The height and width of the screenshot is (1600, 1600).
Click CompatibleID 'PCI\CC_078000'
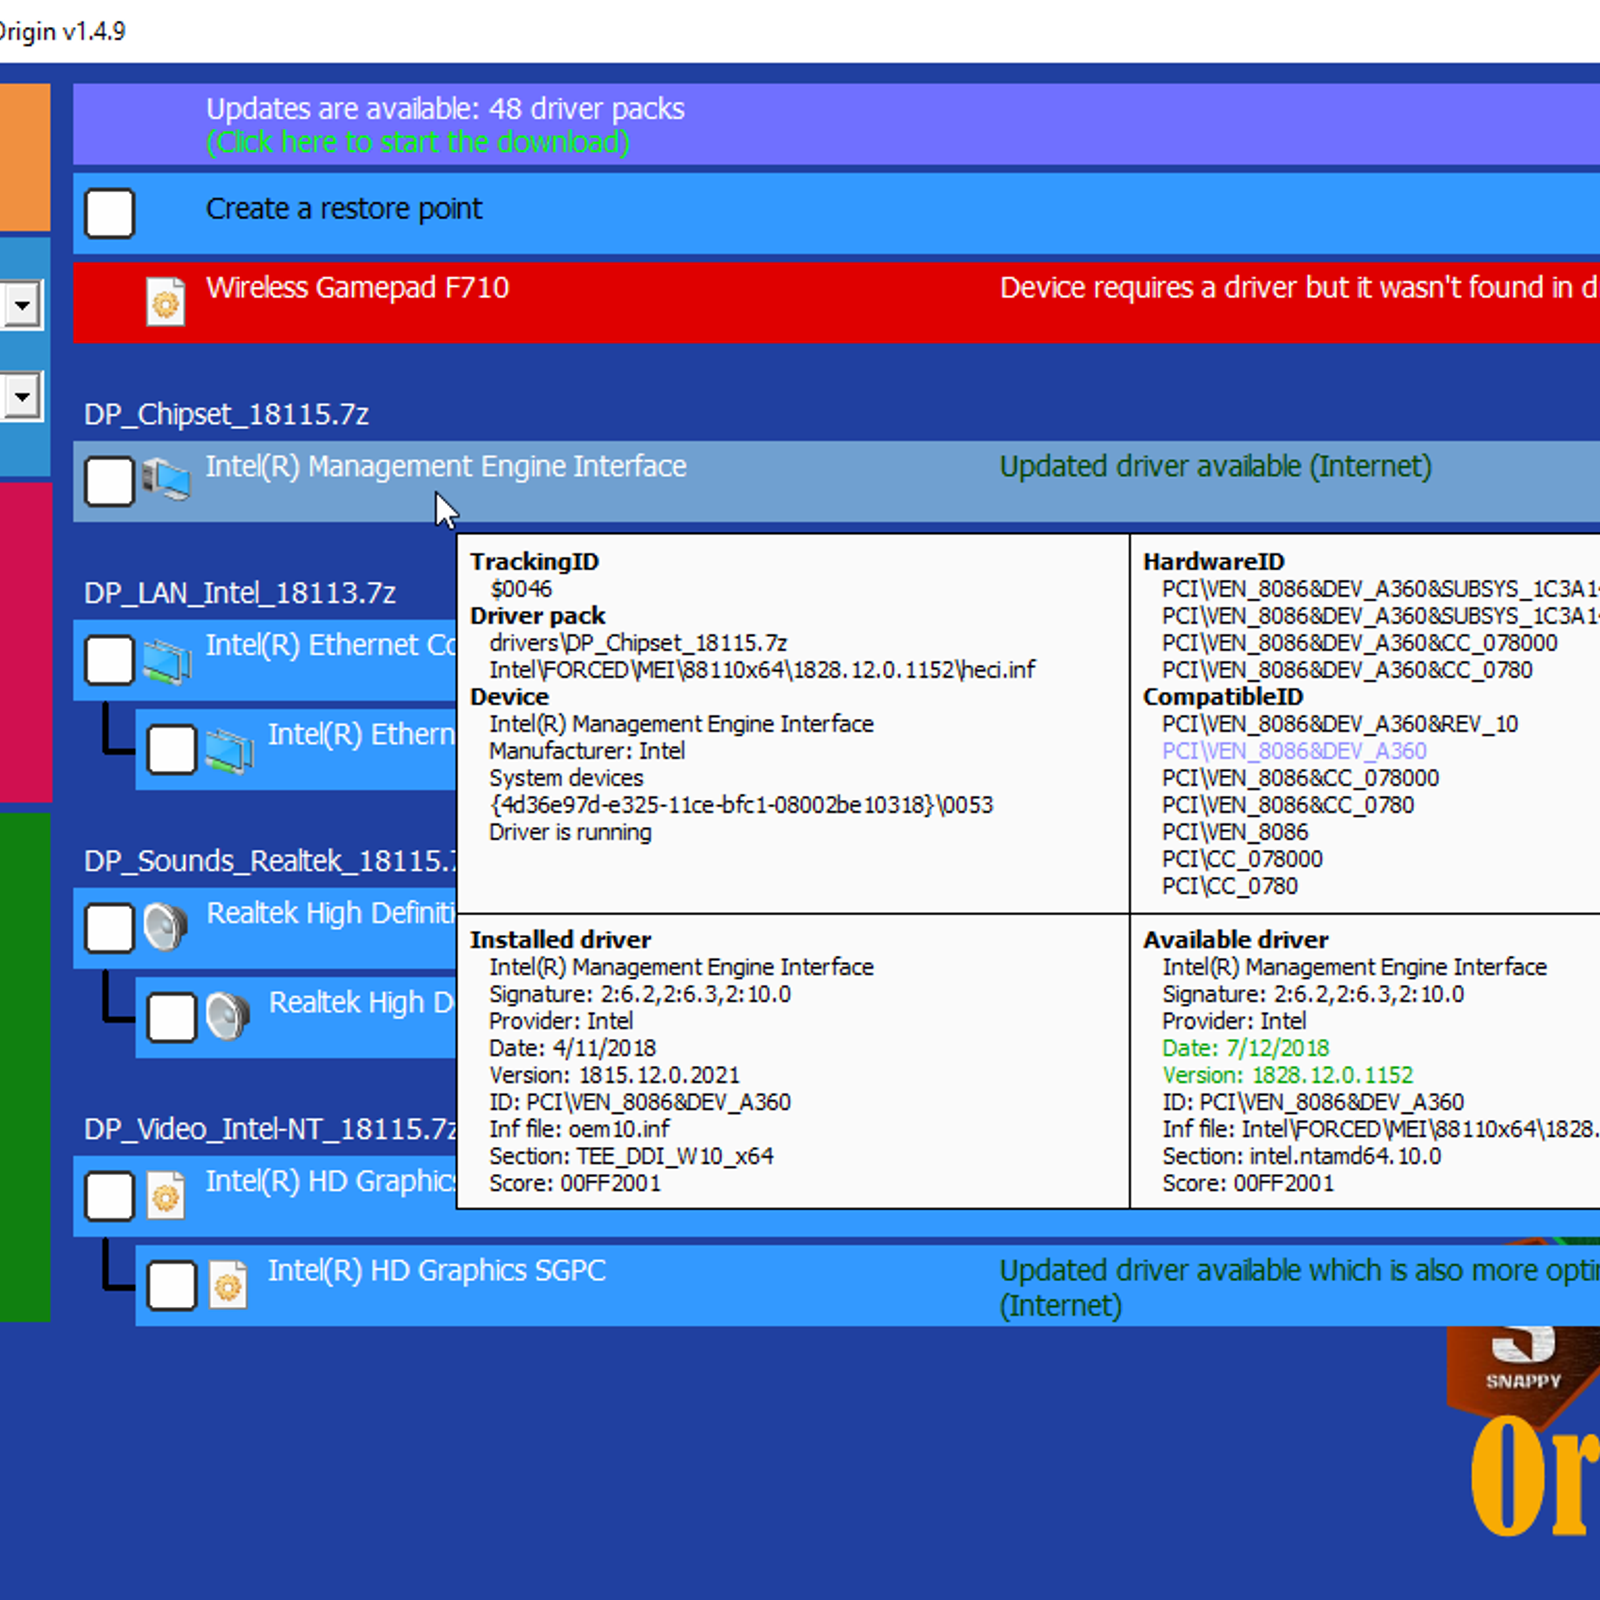coord(1242,859)
